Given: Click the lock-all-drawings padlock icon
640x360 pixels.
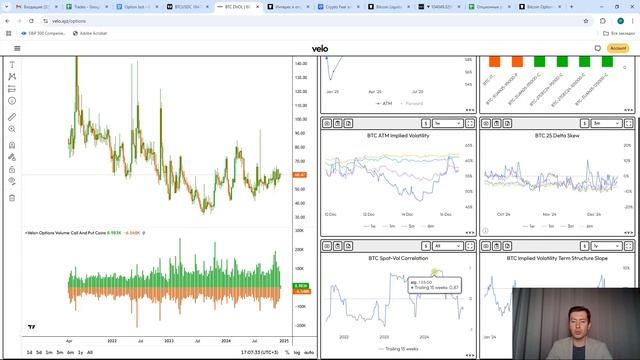Looking at the screenshot, I should (x=12, y=169).
